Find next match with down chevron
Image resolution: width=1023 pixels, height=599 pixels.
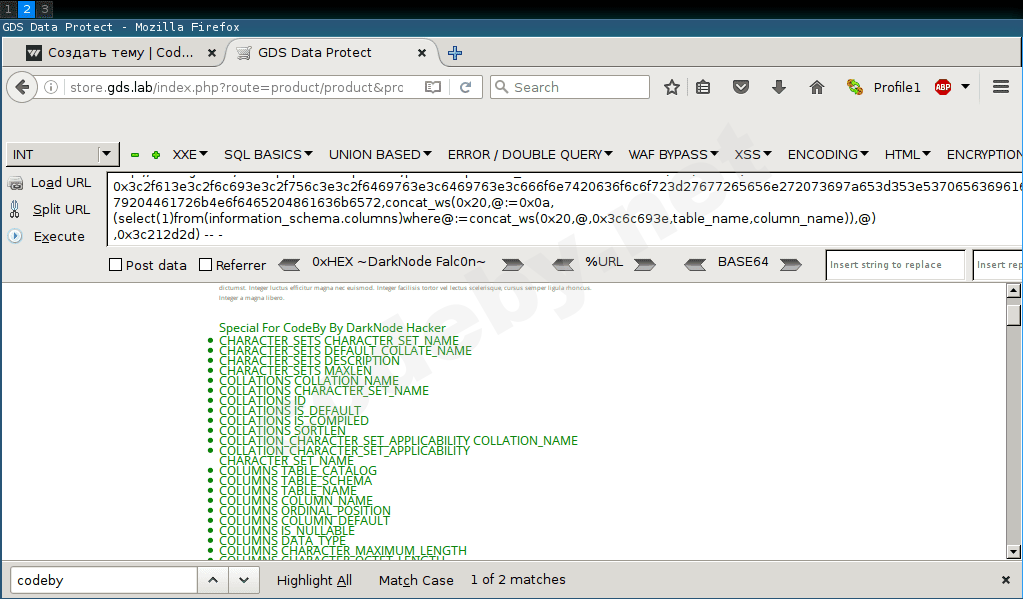[244, 580]
